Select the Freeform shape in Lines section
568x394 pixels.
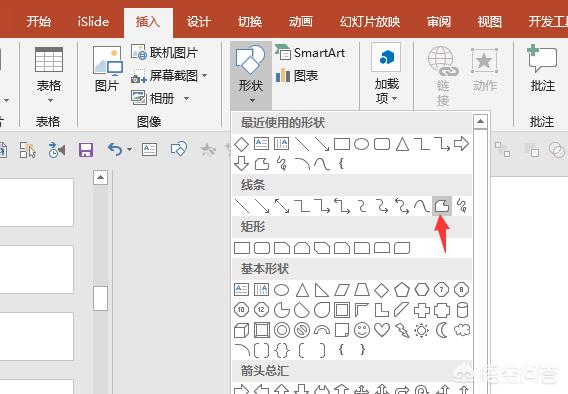click(442, 206)
